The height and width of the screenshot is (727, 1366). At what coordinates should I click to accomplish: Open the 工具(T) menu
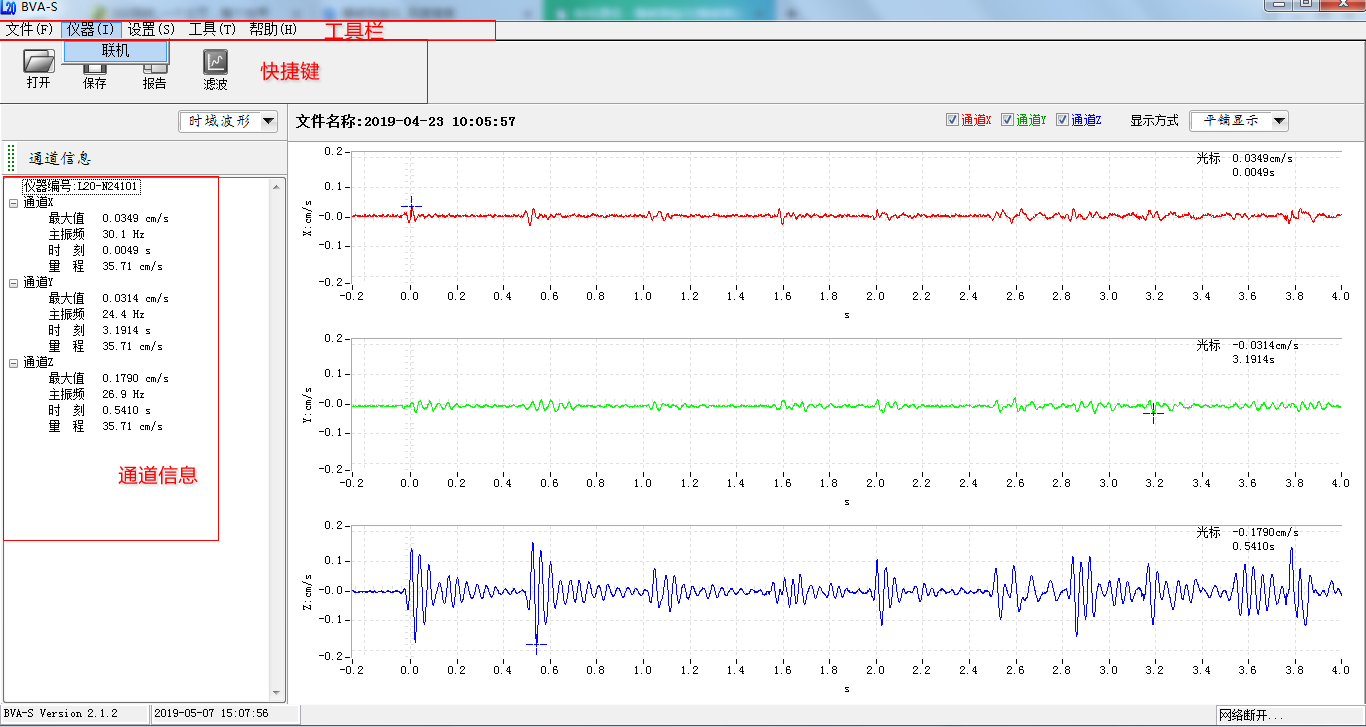tap(212, 30)
